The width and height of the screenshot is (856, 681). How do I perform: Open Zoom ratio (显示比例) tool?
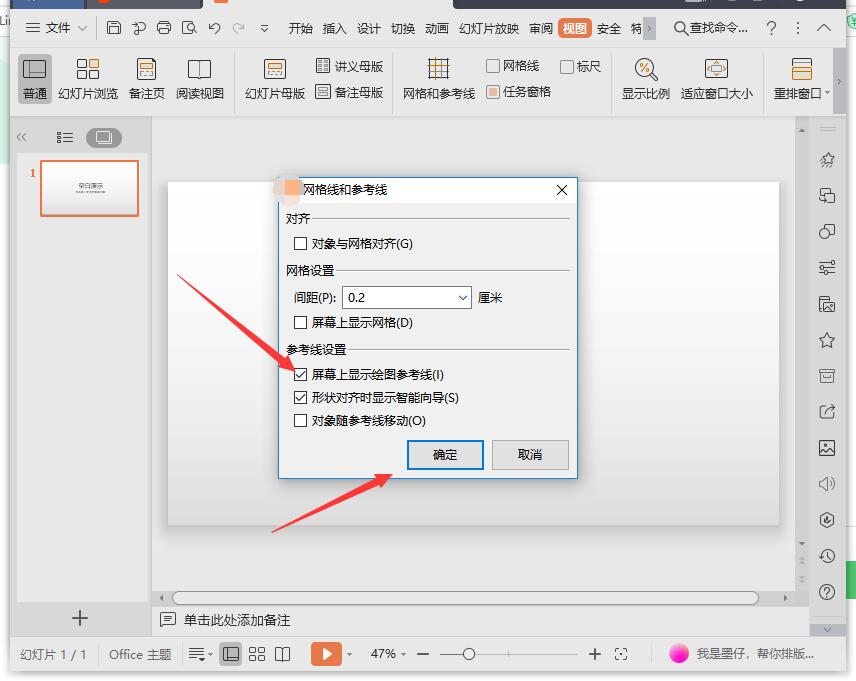click(x=645, y=78)
